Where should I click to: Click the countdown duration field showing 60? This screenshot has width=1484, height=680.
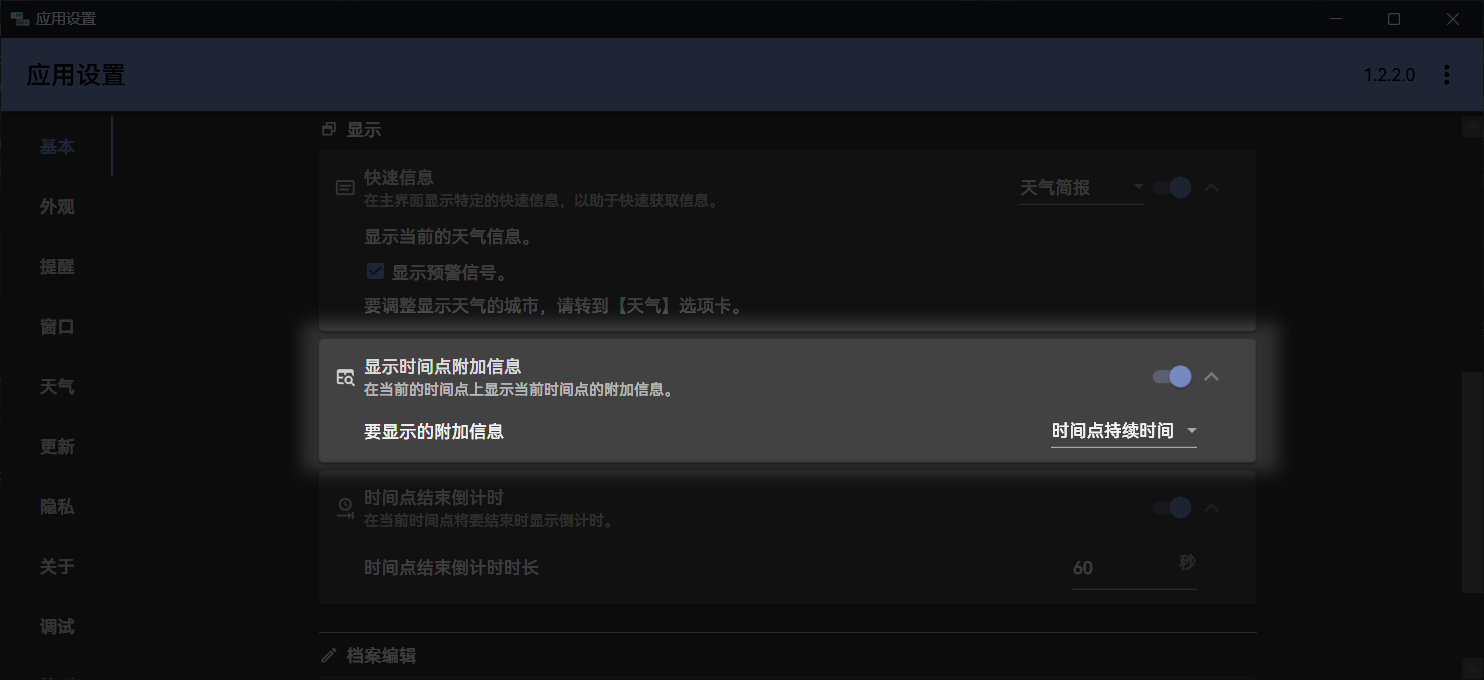[x=1118, y=568]
